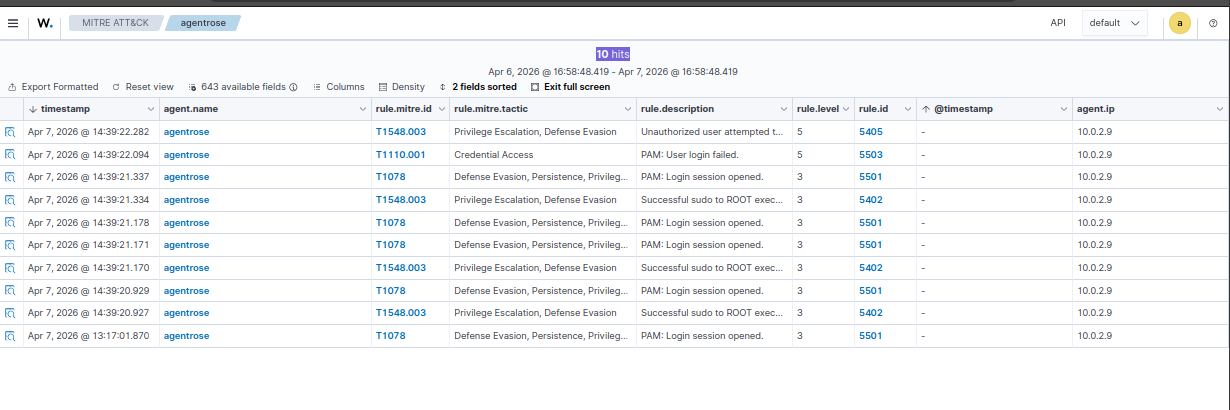Expand the agent.name column options chevron
1230x410 pixels.
pos(363,108)
